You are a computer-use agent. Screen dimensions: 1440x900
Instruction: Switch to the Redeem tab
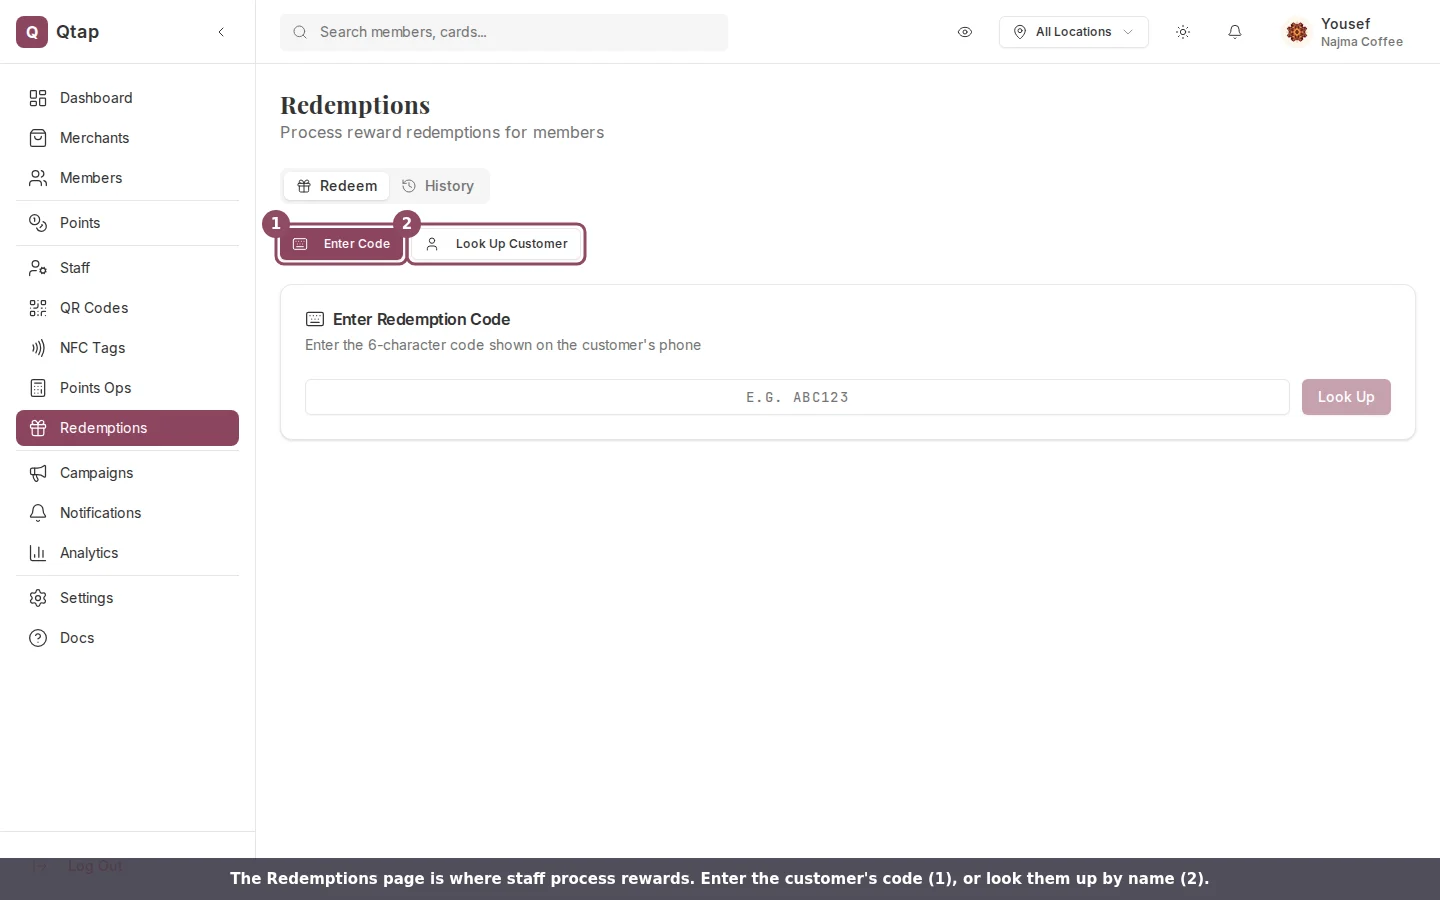pyautogui.click(x=337, y=186)
